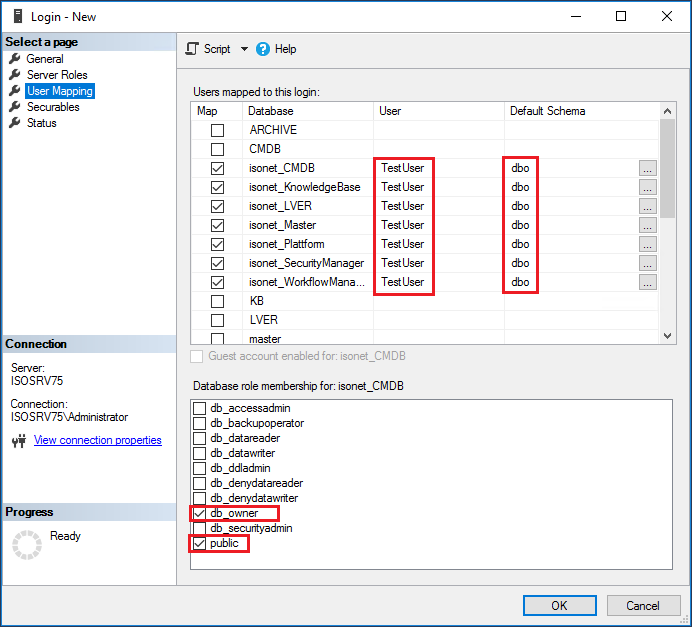692x627 pixels.
Task: Open schema browse button for isonet_Plattform row
Action: pyautogui.click(x=647, y=244)
